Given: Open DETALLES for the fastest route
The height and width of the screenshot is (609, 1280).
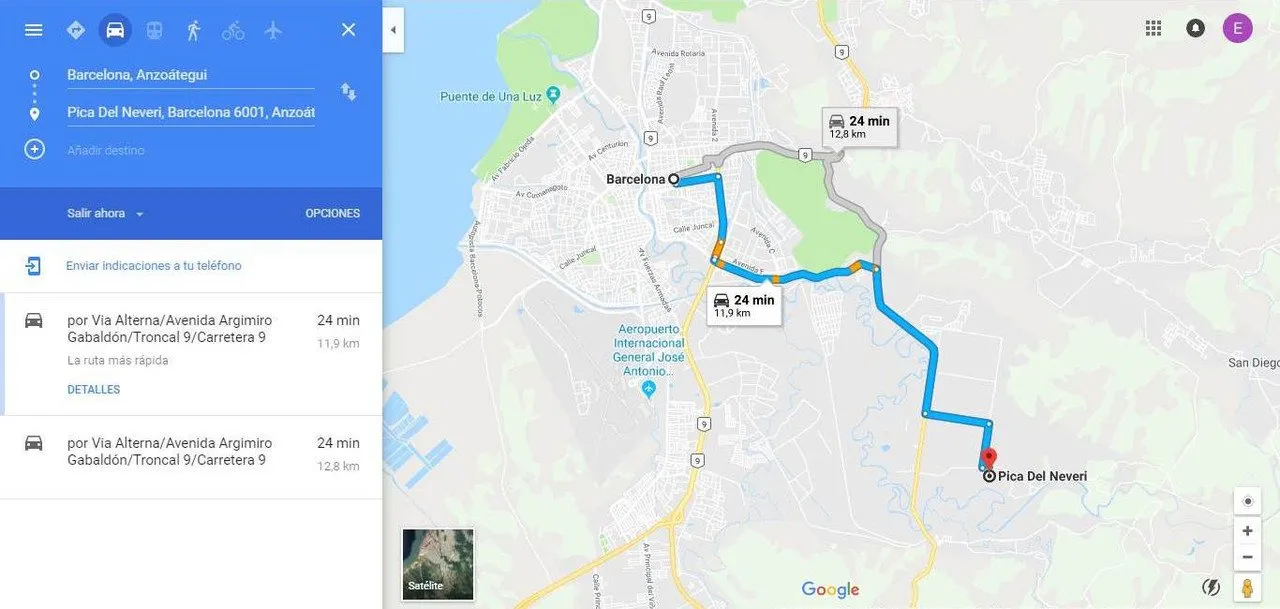Looking at the screenshot, I should (94, 390).
